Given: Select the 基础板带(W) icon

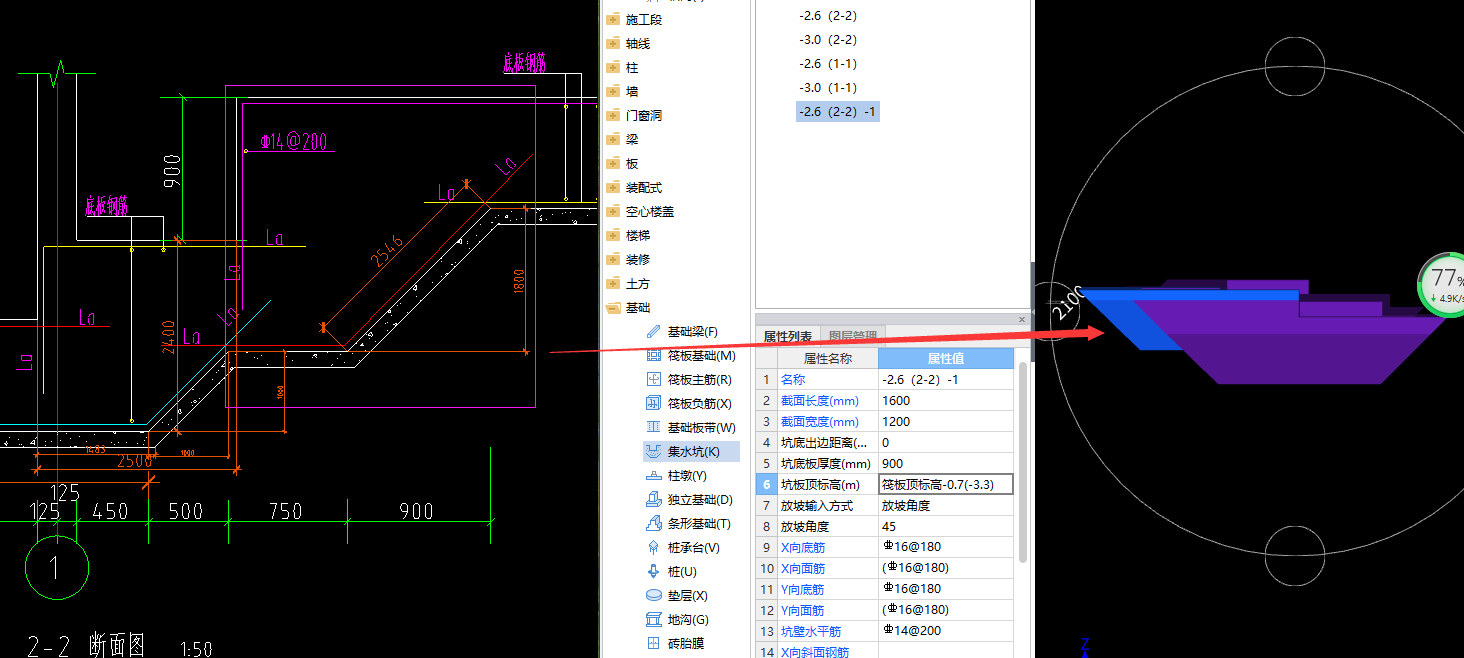Looking at the screenshot, I should tap(654, 427).
